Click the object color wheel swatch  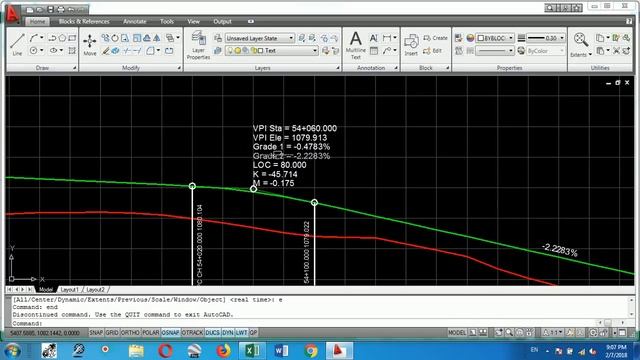pyautogui.click(x=470, y=38)
